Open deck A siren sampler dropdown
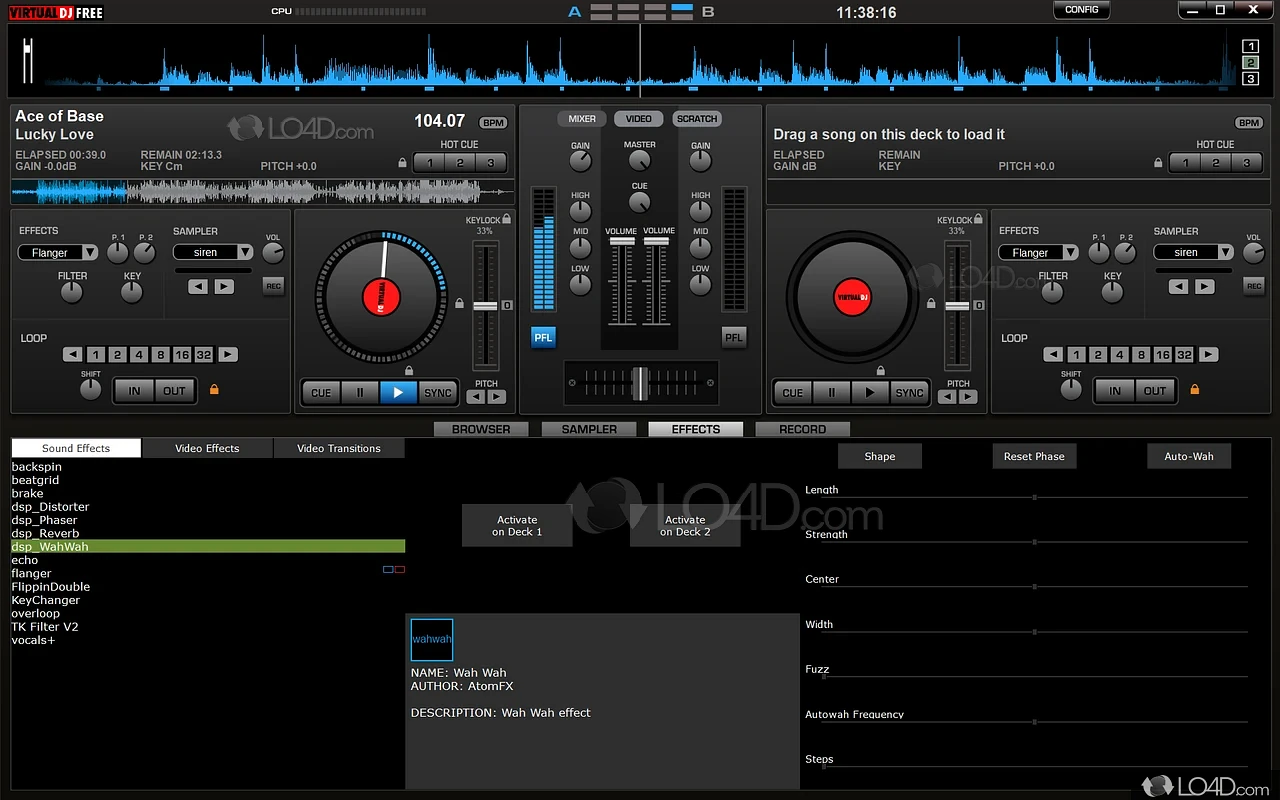 [x=214, y=253]
